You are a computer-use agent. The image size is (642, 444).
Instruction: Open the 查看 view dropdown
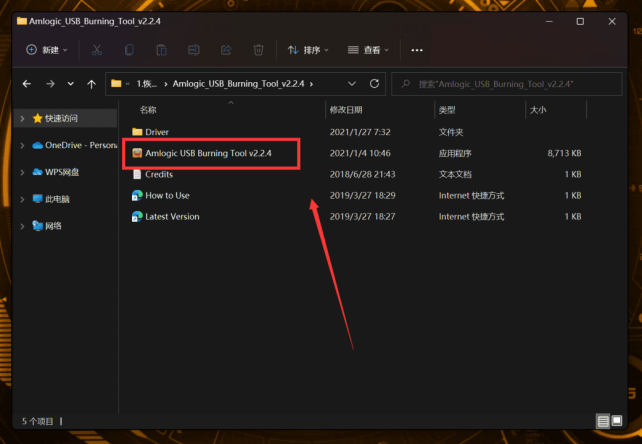[369, 50]
